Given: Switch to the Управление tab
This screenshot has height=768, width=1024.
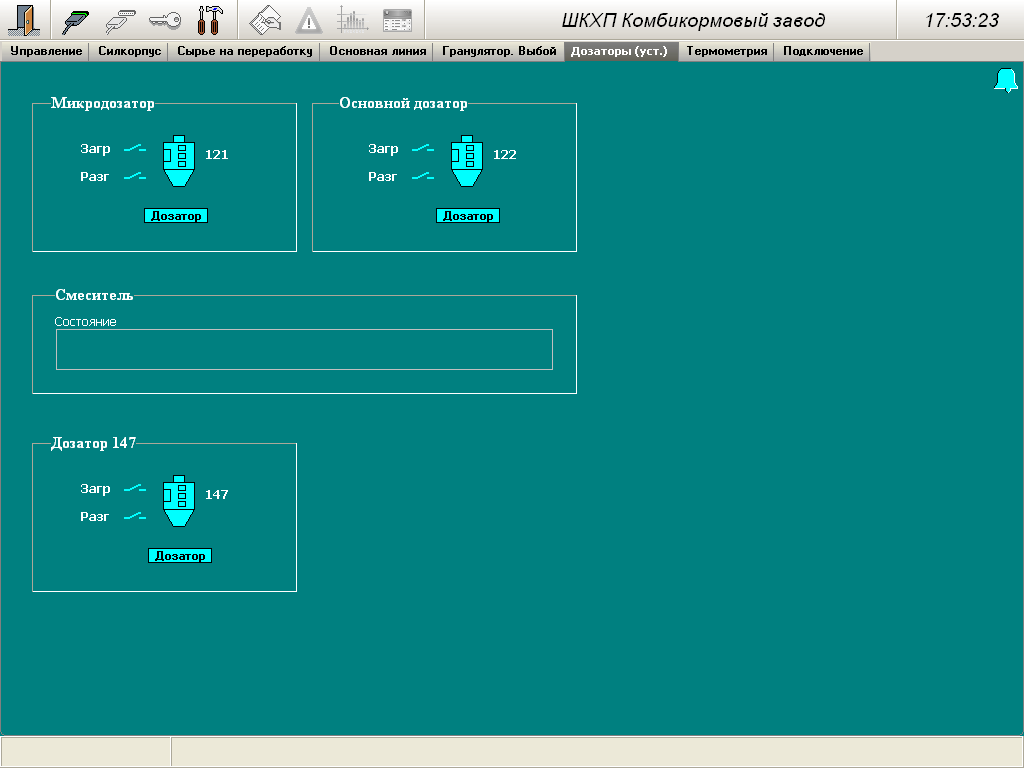Looking at the screenshot, I should (x=46, y=51).
